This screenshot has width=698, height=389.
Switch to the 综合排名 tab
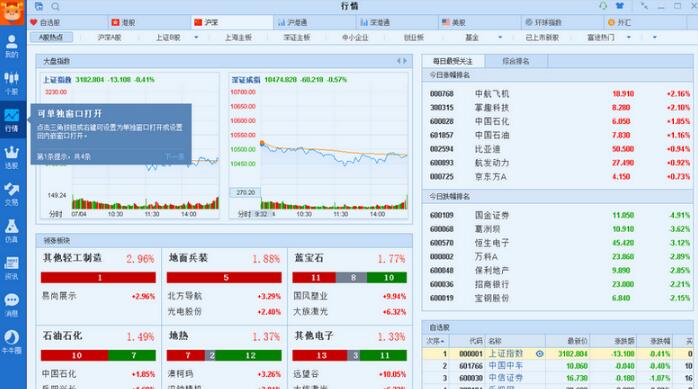click(516, 61)
